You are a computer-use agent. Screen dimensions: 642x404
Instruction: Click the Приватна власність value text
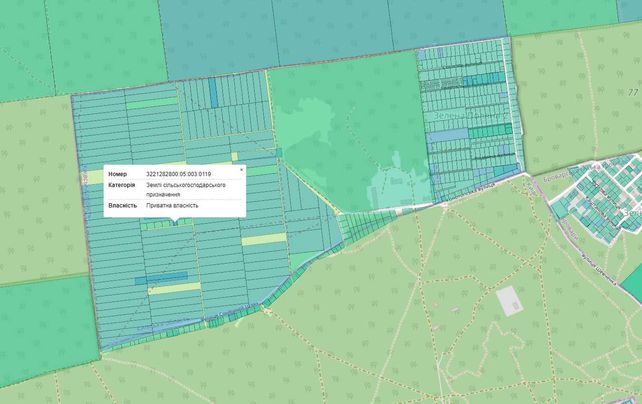pyautogui.click(x=172, y=205)
